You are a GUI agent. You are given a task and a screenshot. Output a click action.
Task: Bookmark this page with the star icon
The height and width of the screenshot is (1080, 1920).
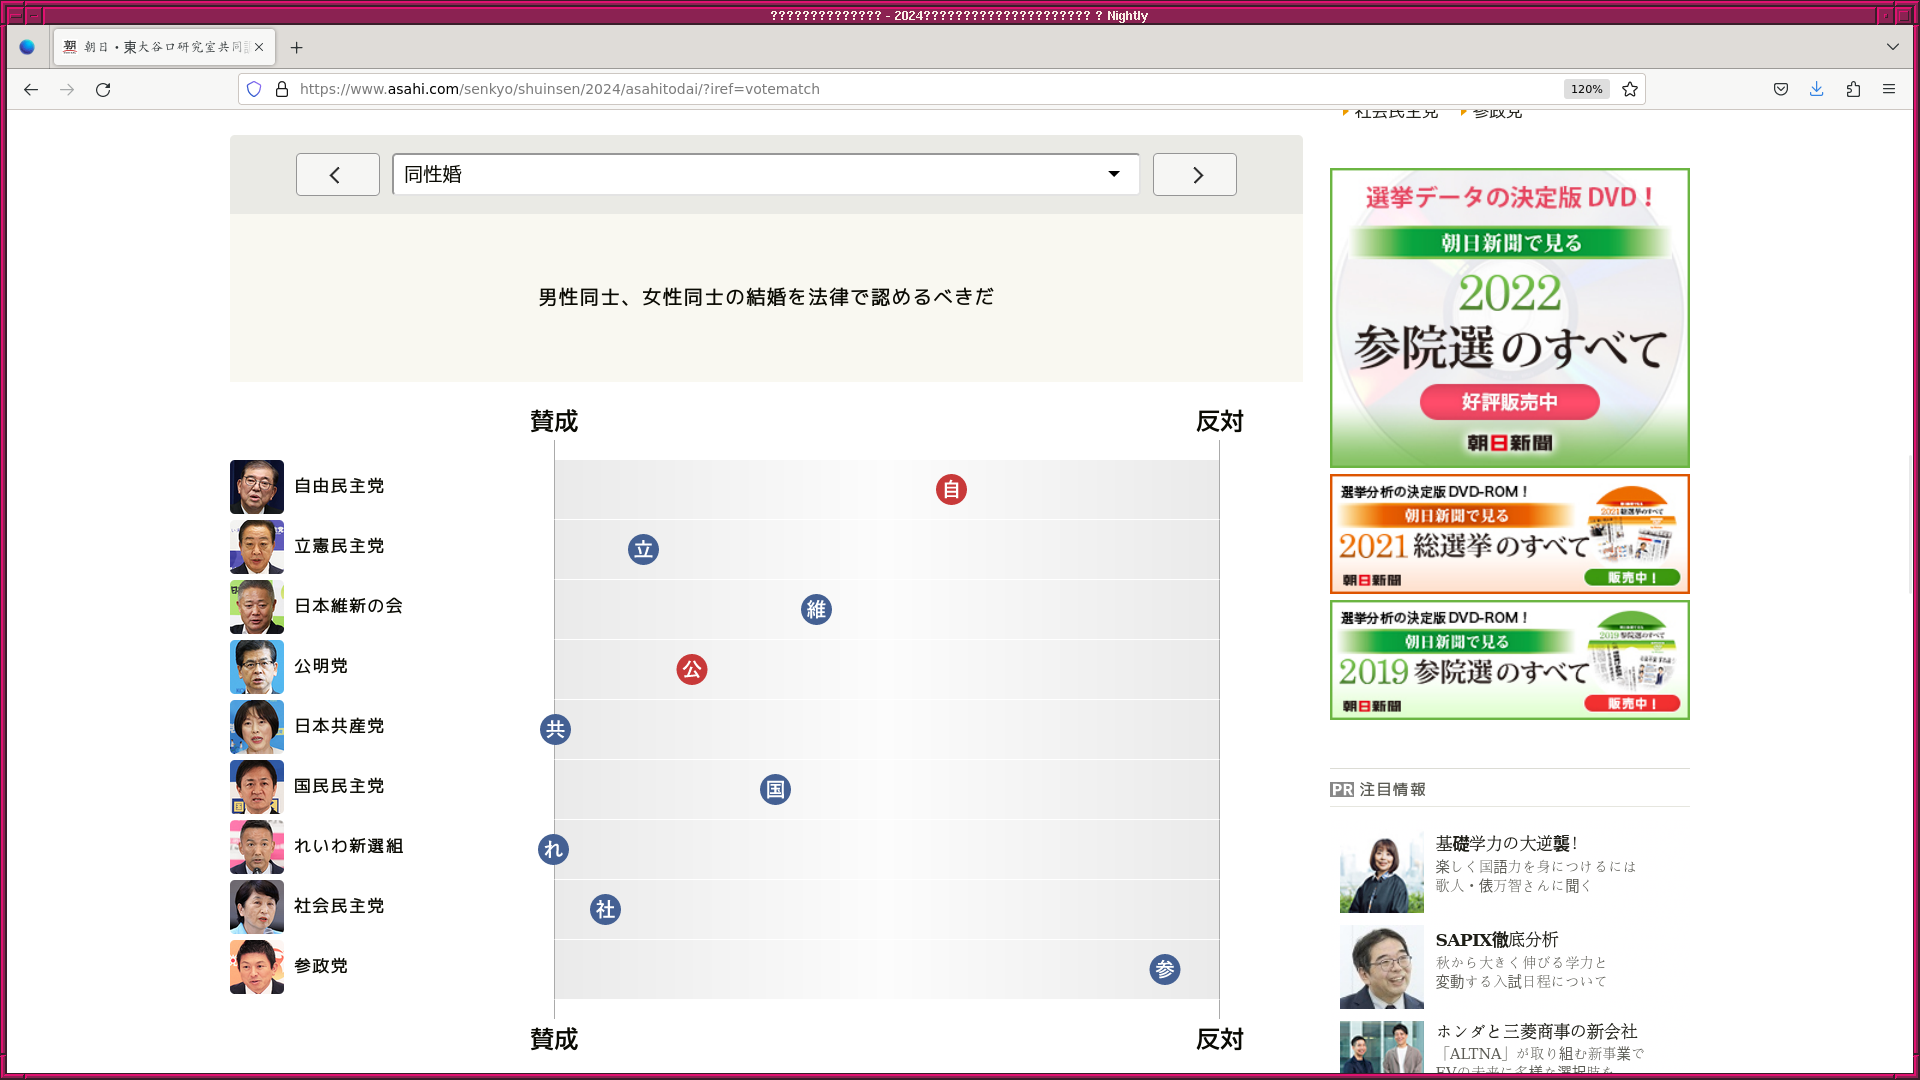click(1630, 89)
